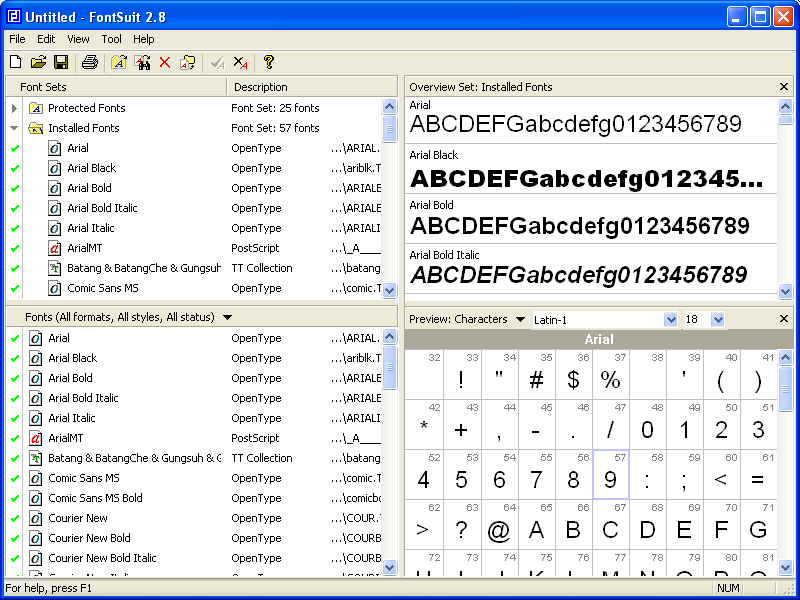Click the red PostScript icon of ArialMT in Fonts list
Image resolution: width=800 pixels, height=600 pixels.
pyautogui.click(x=35, y=438)
